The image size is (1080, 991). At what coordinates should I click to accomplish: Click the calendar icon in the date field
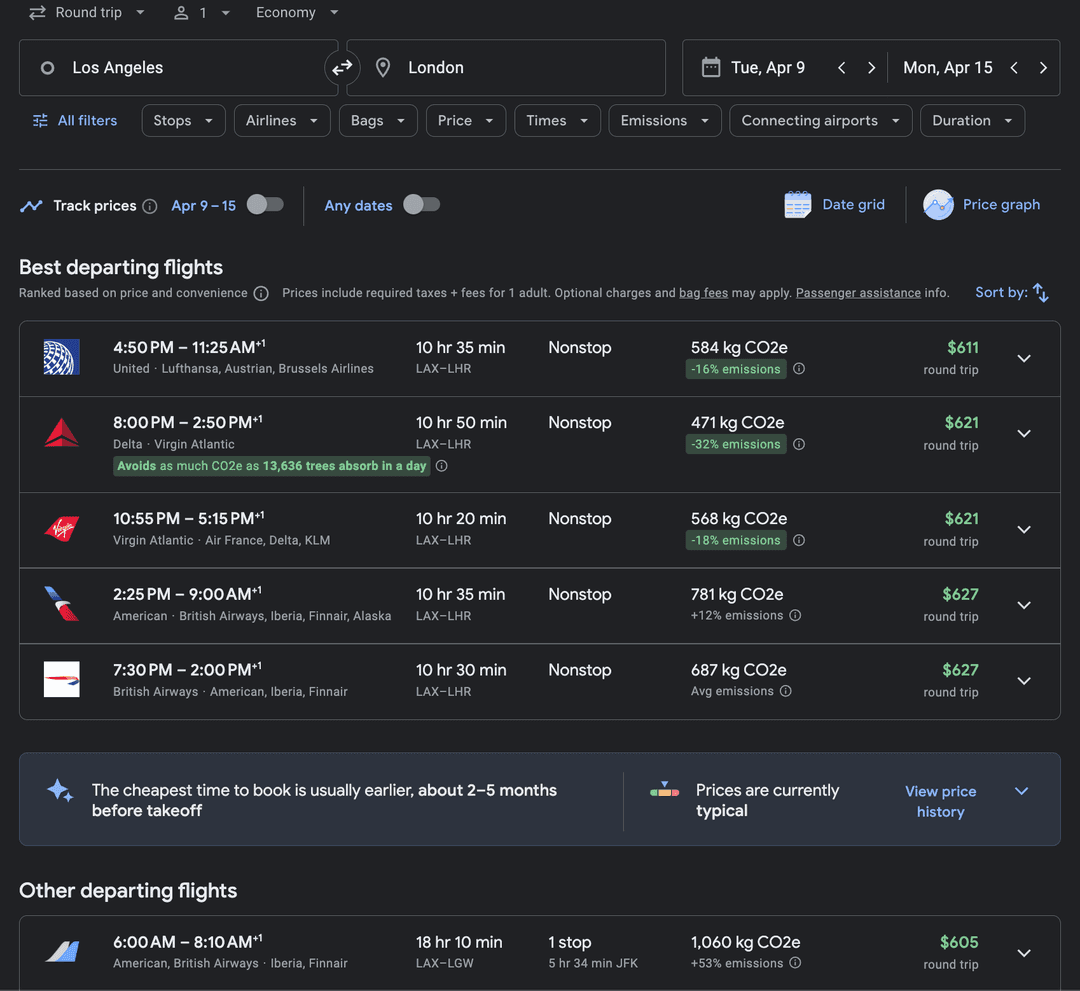(x=710, y=67)
